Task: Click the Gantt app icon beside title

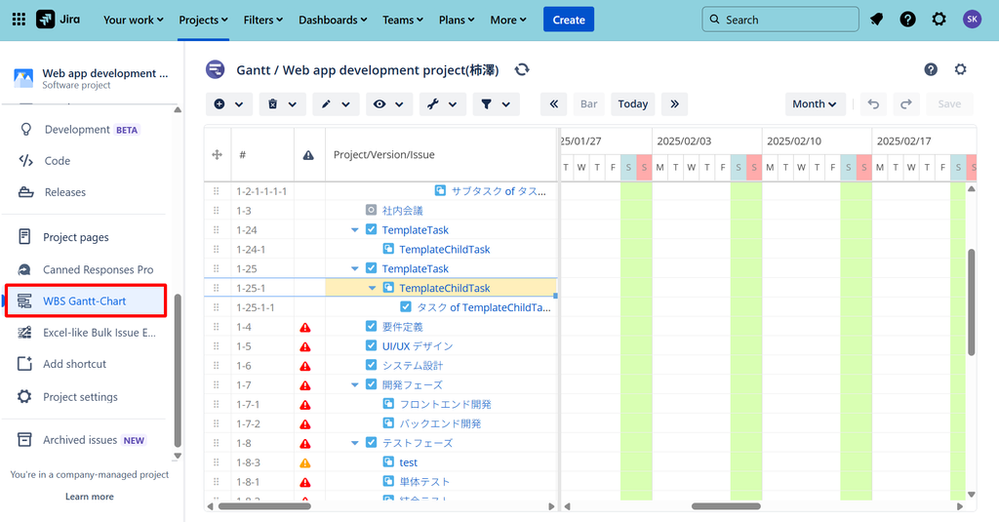Action: (215, 69)
